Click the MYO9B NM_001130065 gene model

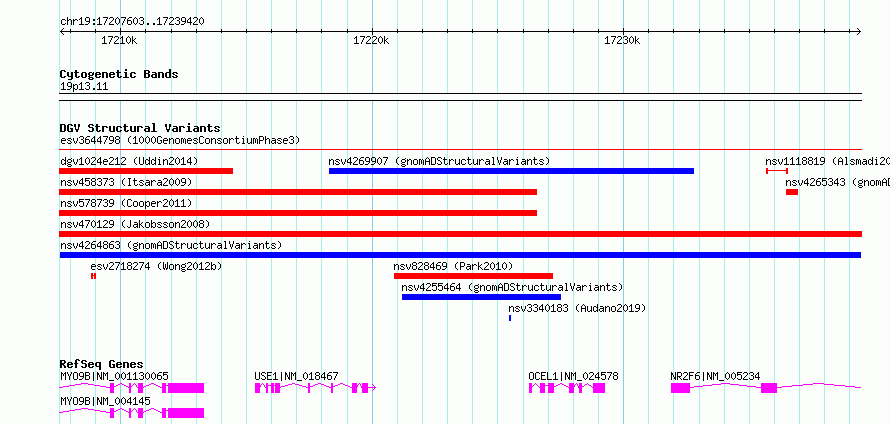[132, 388]
